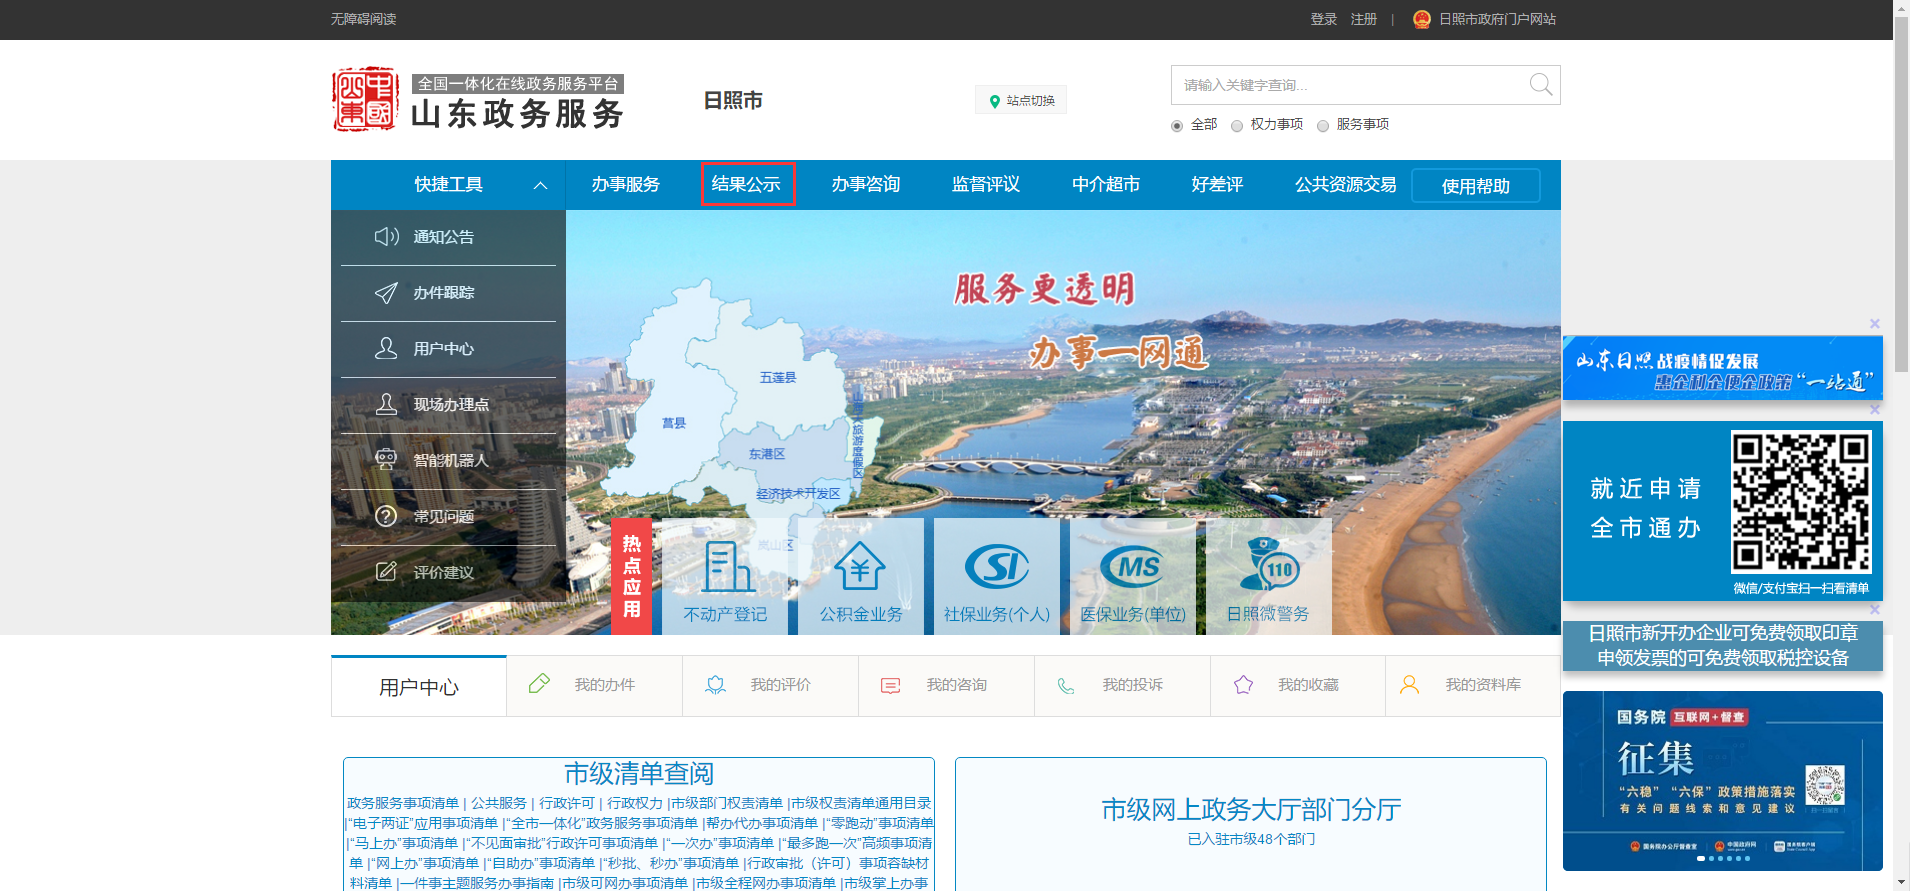Click the magnifier search icon
The height and width of the screenshot is (891, 1910).
pyautogui.click(x=1540, y=85)
